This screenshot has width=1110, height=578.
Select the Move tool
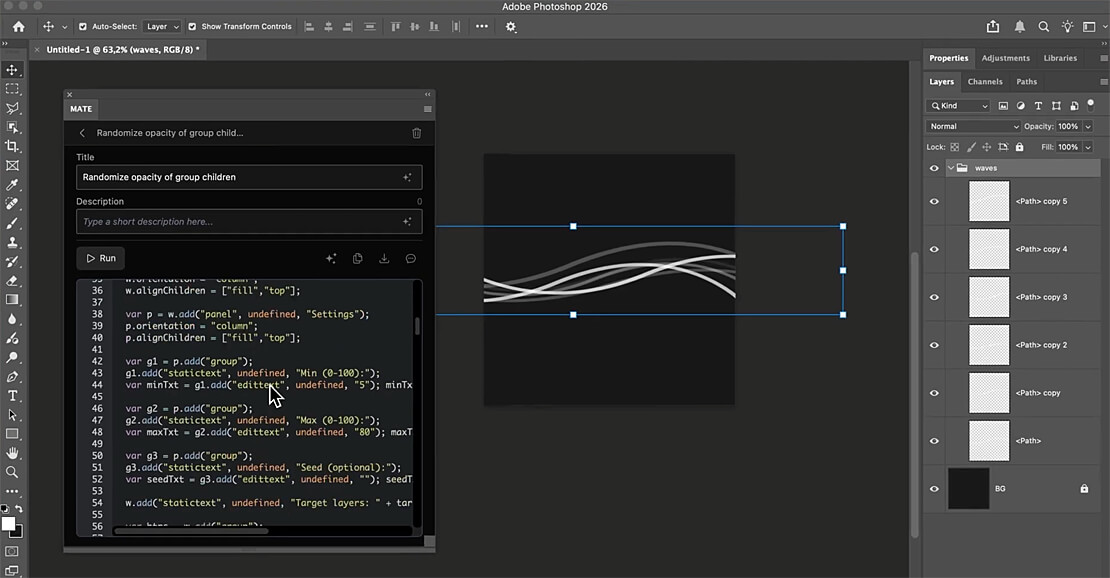[13, 70]
